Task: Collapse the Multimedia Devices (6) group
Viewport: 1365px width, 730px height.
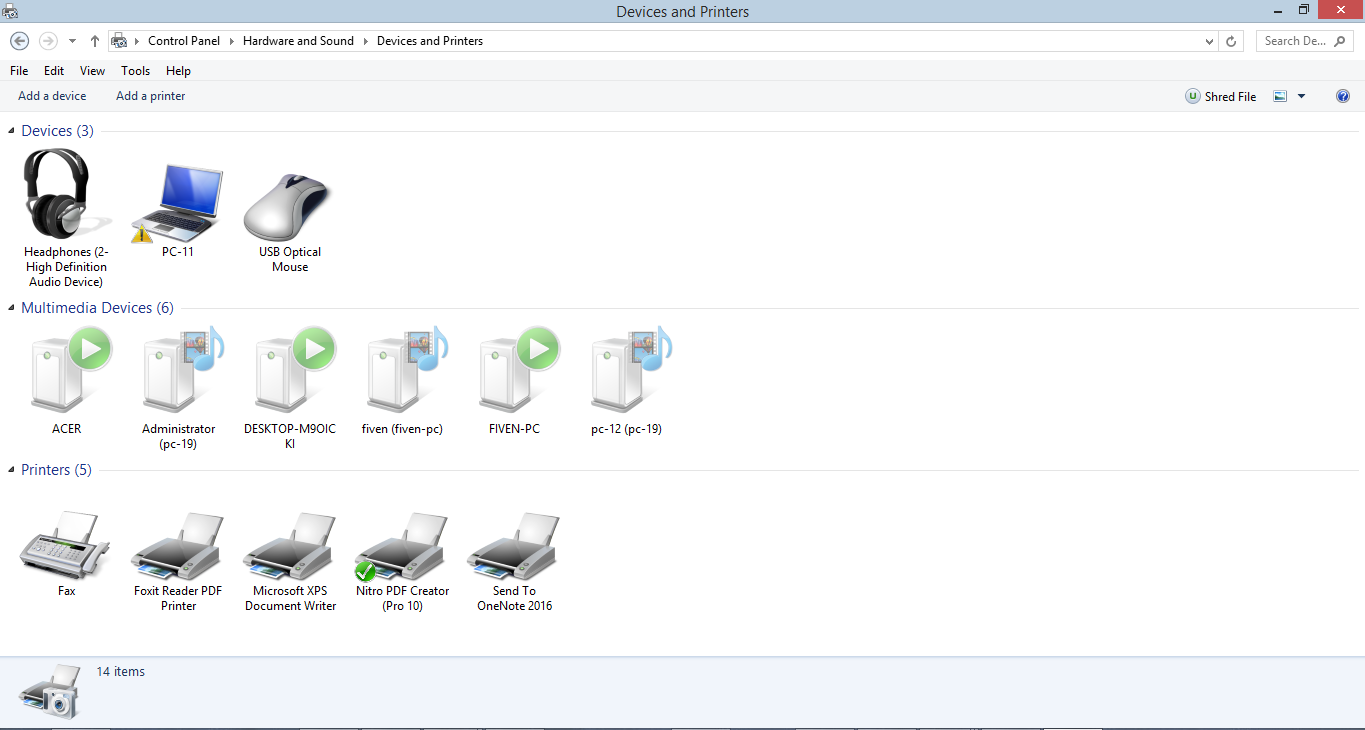Action: click(12, 308)
